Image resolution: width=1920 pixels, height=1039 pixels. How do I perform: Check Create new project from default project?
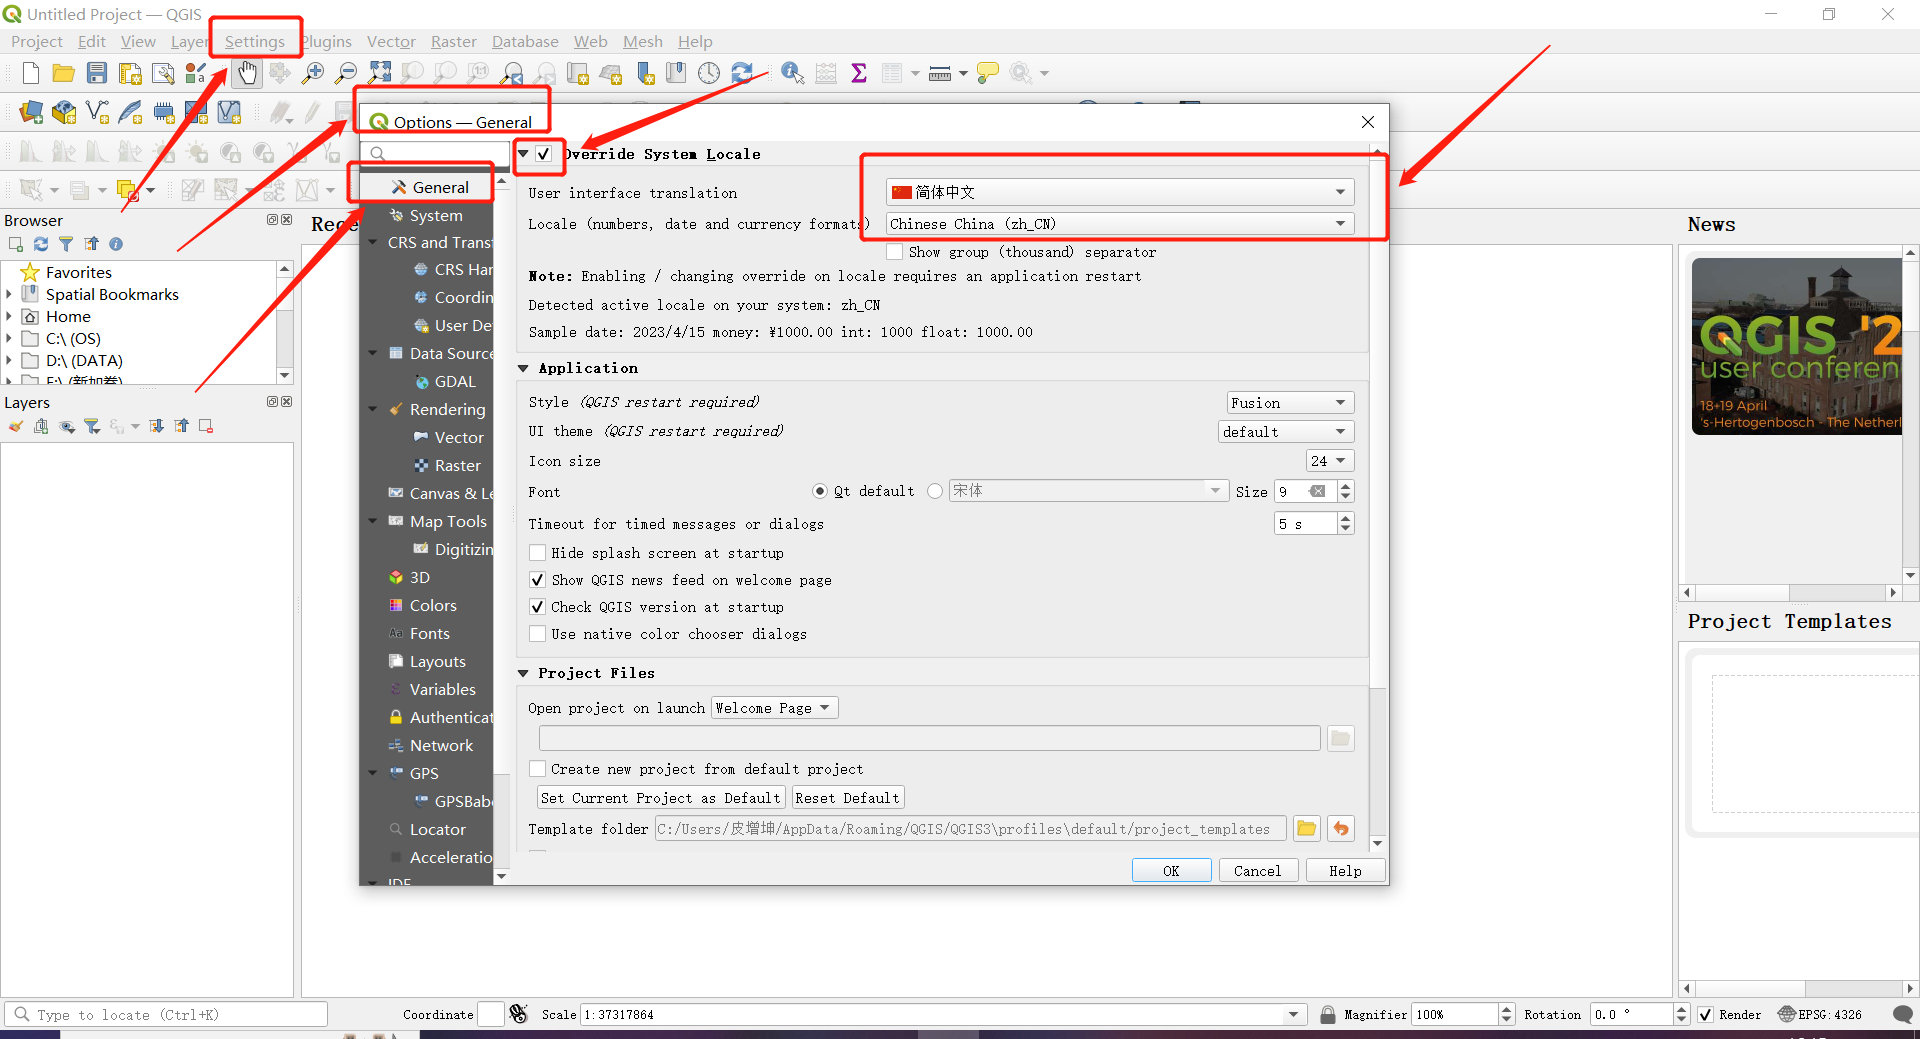pos(537,769)
